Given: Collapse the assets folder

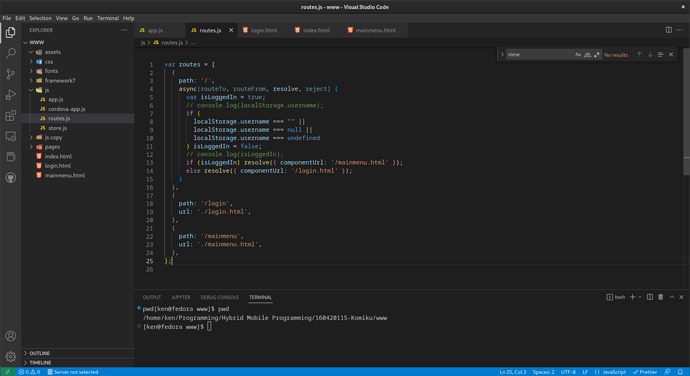Looking at the screenshot, I should (x=31, y=52).
